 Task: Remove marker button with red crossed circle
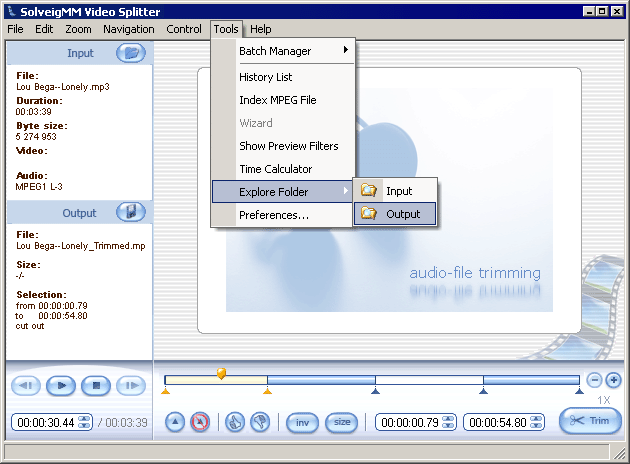coord(200,422)
